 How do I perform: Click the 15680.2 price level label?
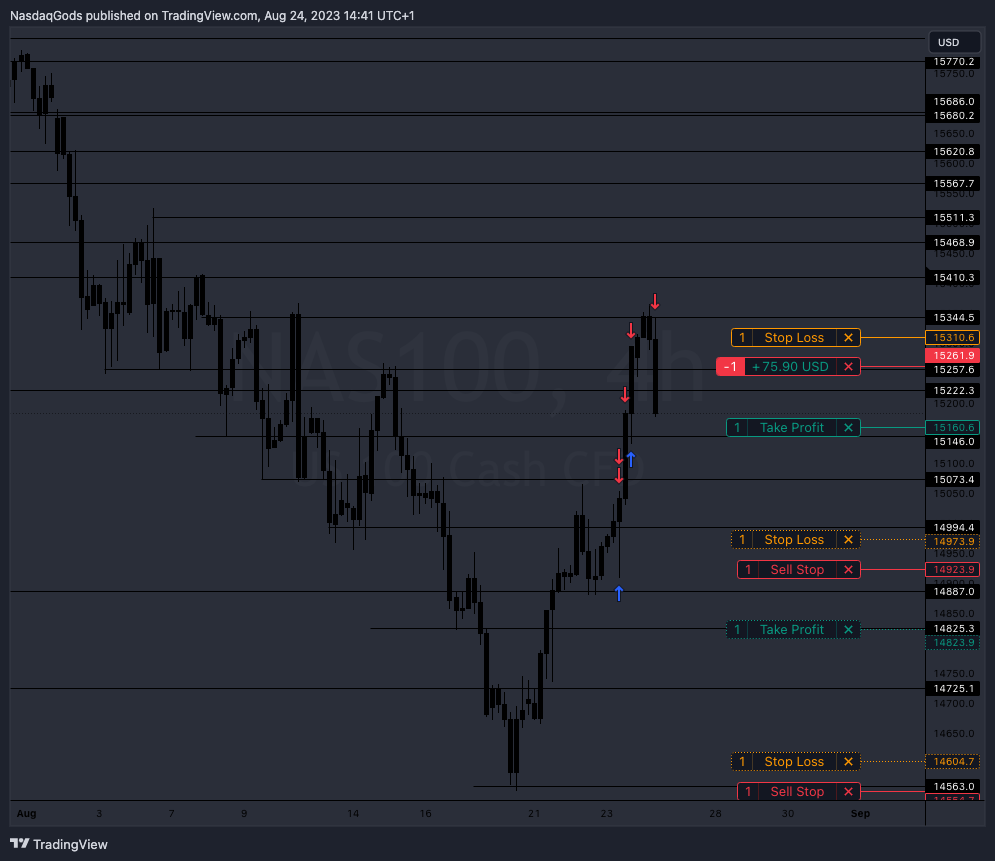(952, 115)
